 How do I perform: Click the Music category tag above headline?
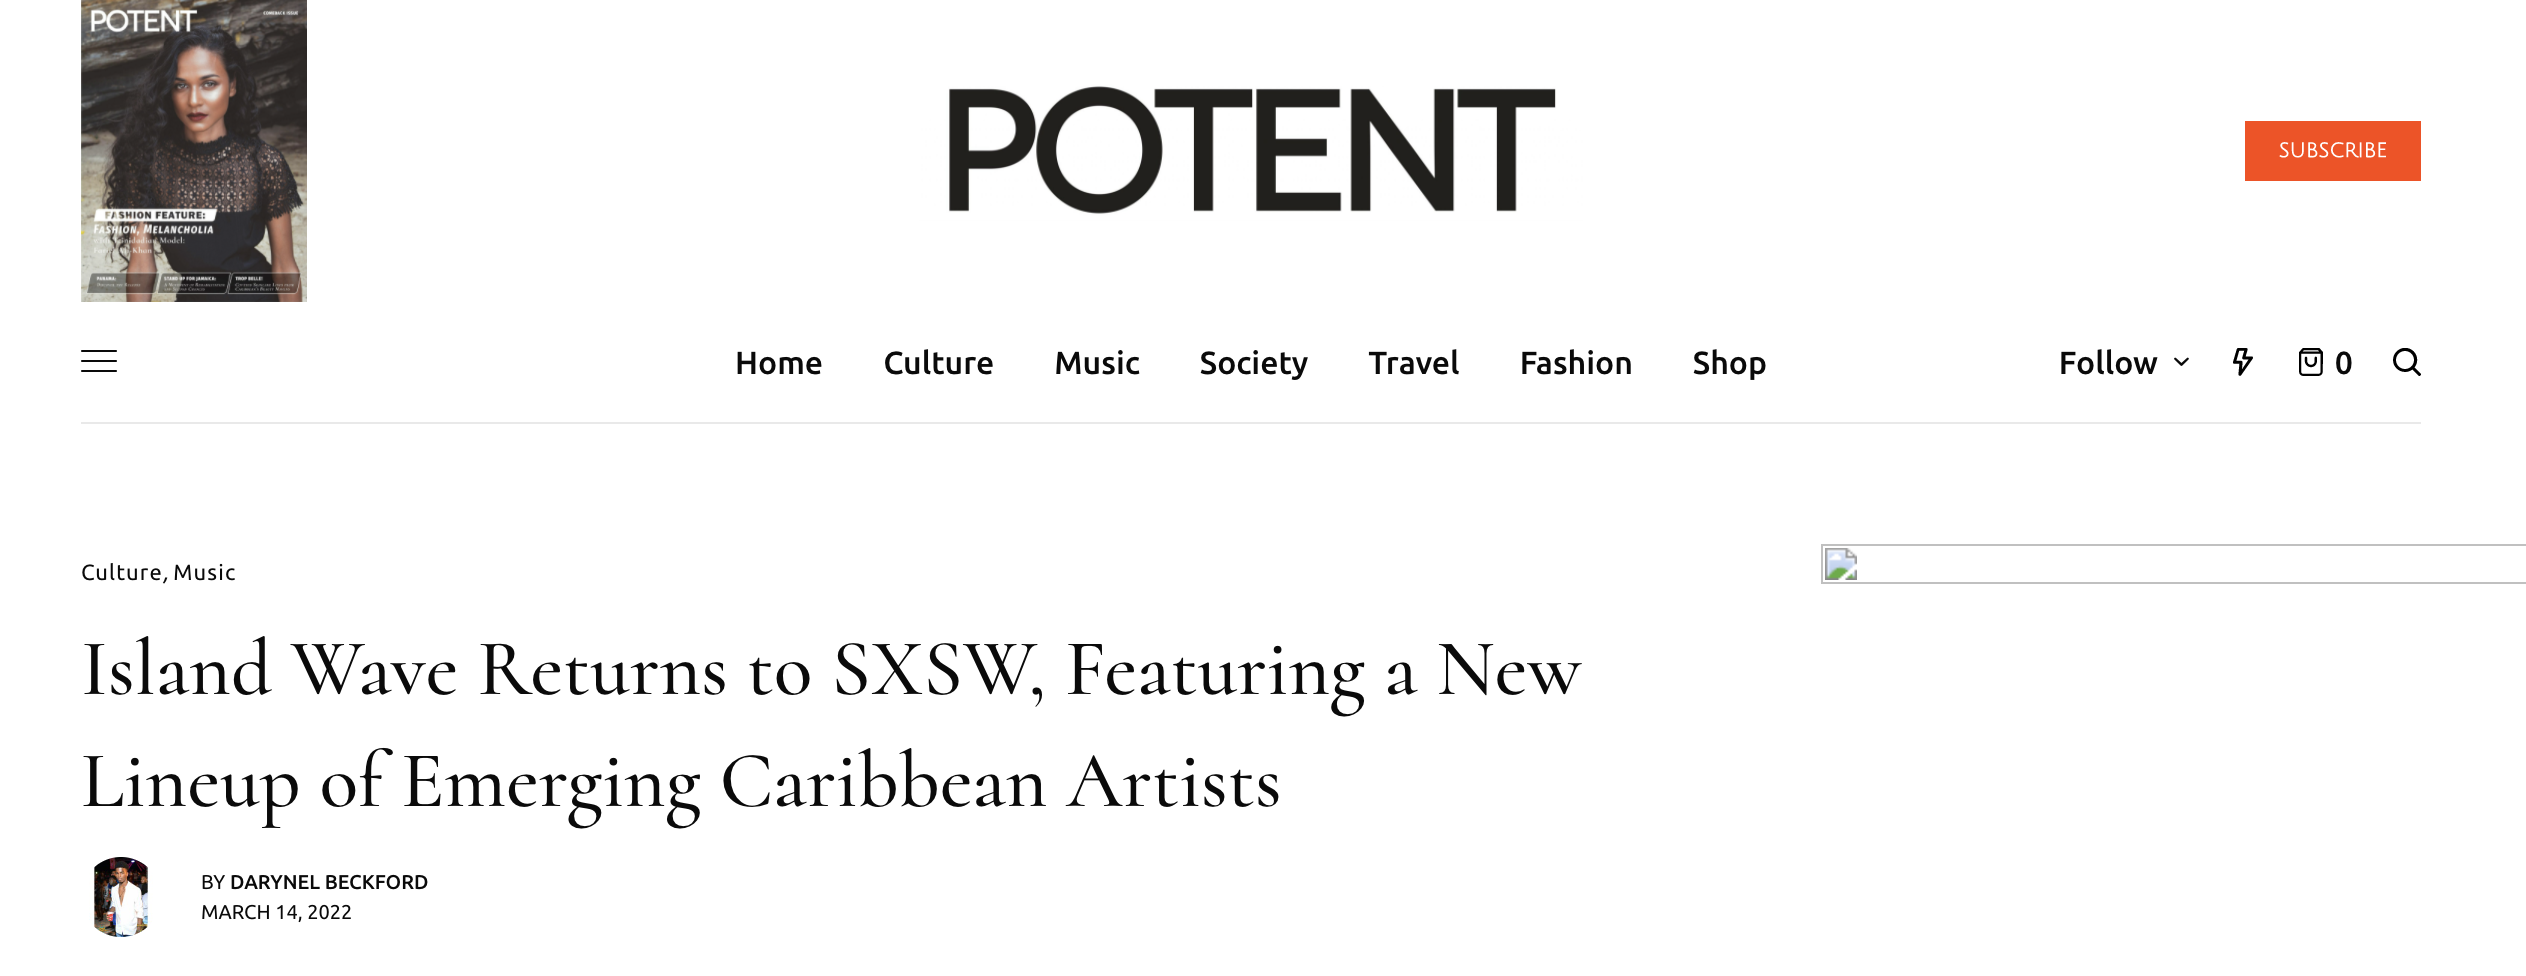click(205, 572)
